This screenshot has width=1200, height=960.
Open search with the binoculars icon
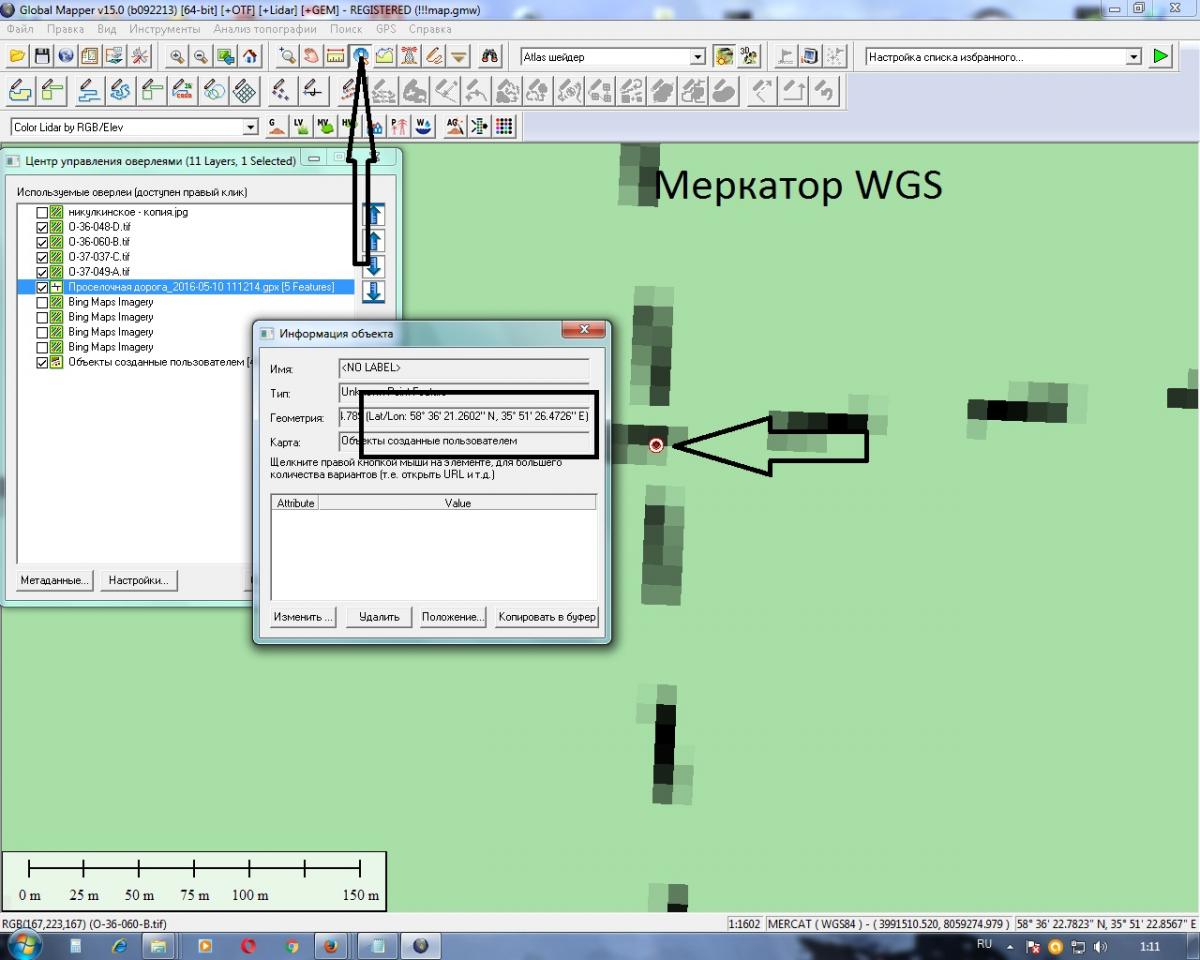[x=490, y=57]
